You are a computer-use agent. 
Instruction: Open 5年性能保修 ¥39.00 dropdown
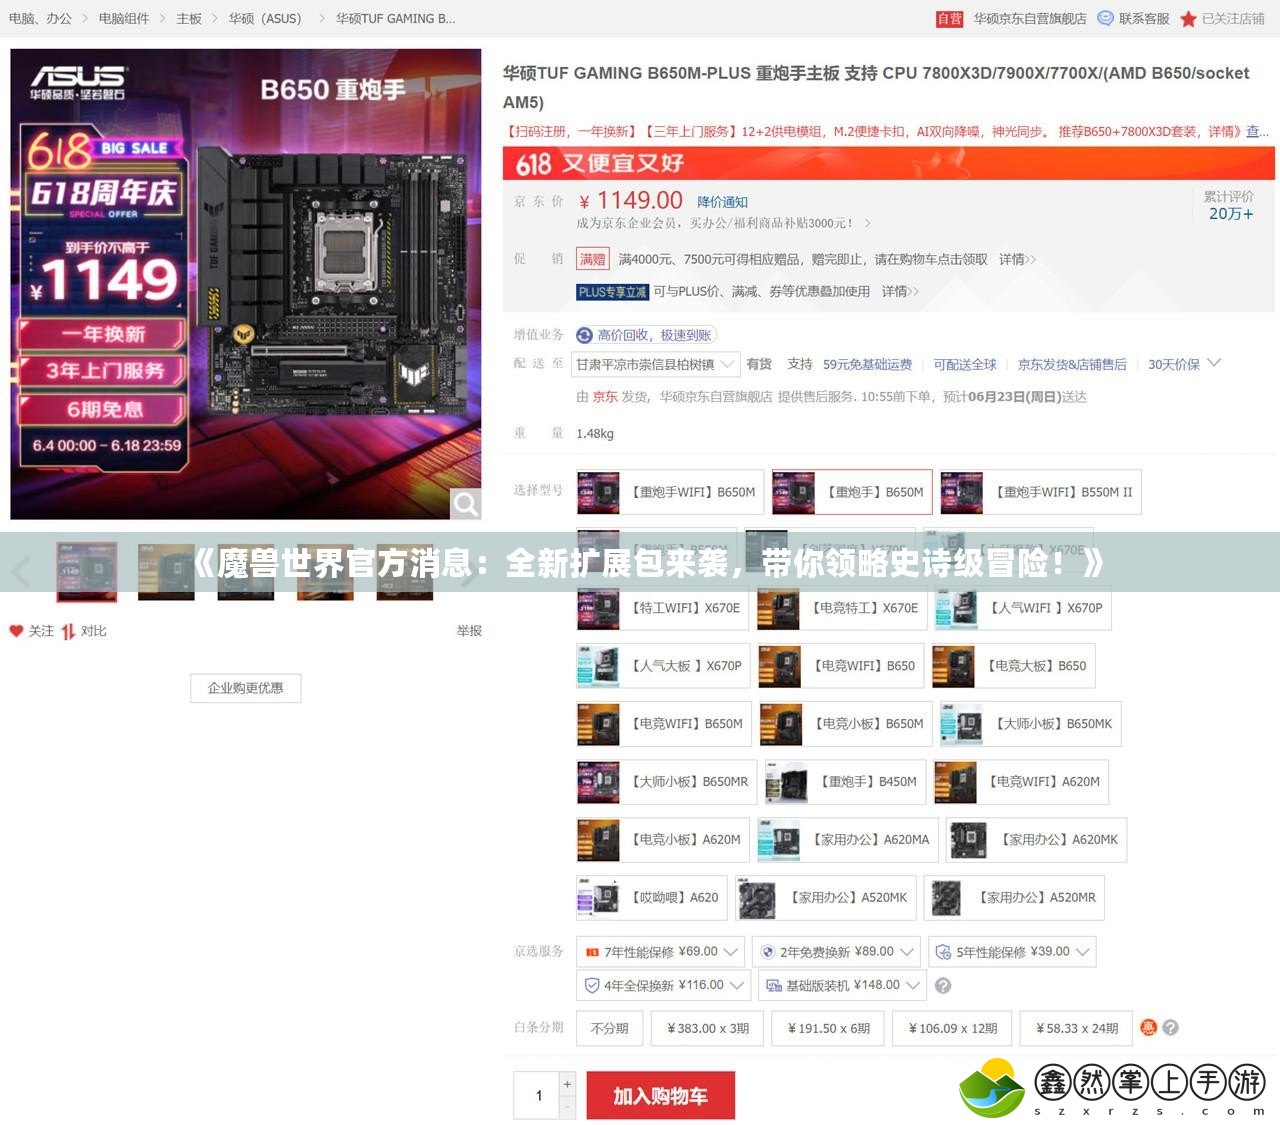[x=1012, y=952]
